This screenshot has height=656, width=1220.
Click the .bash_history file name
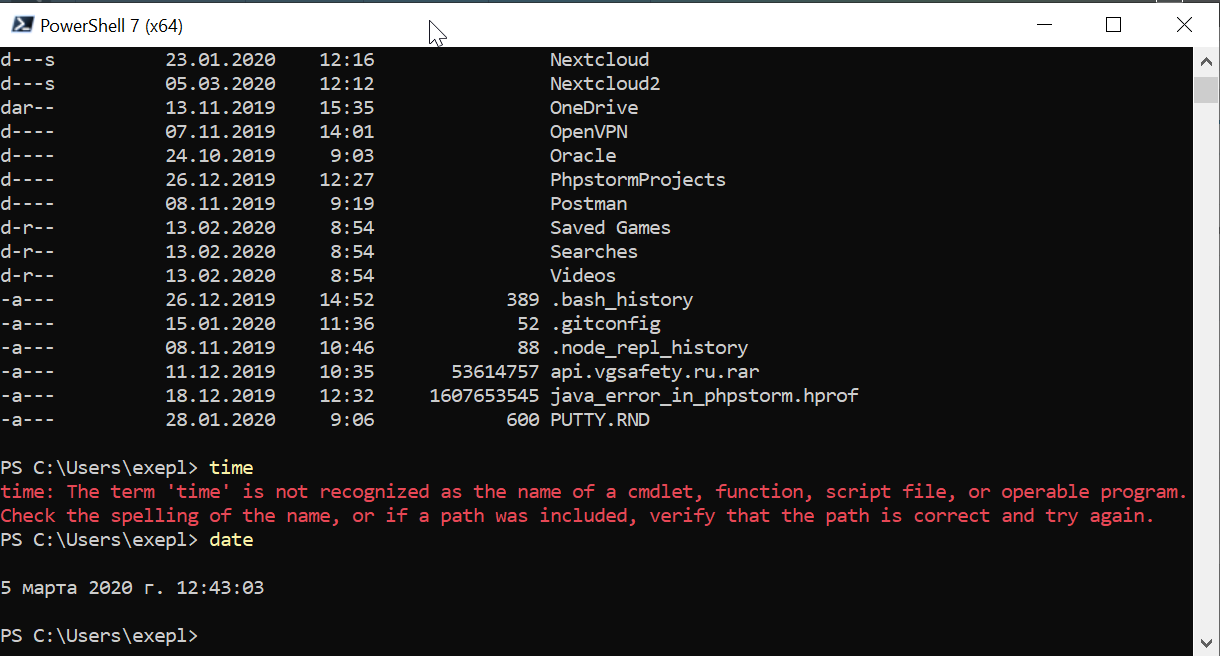[621, 300]
